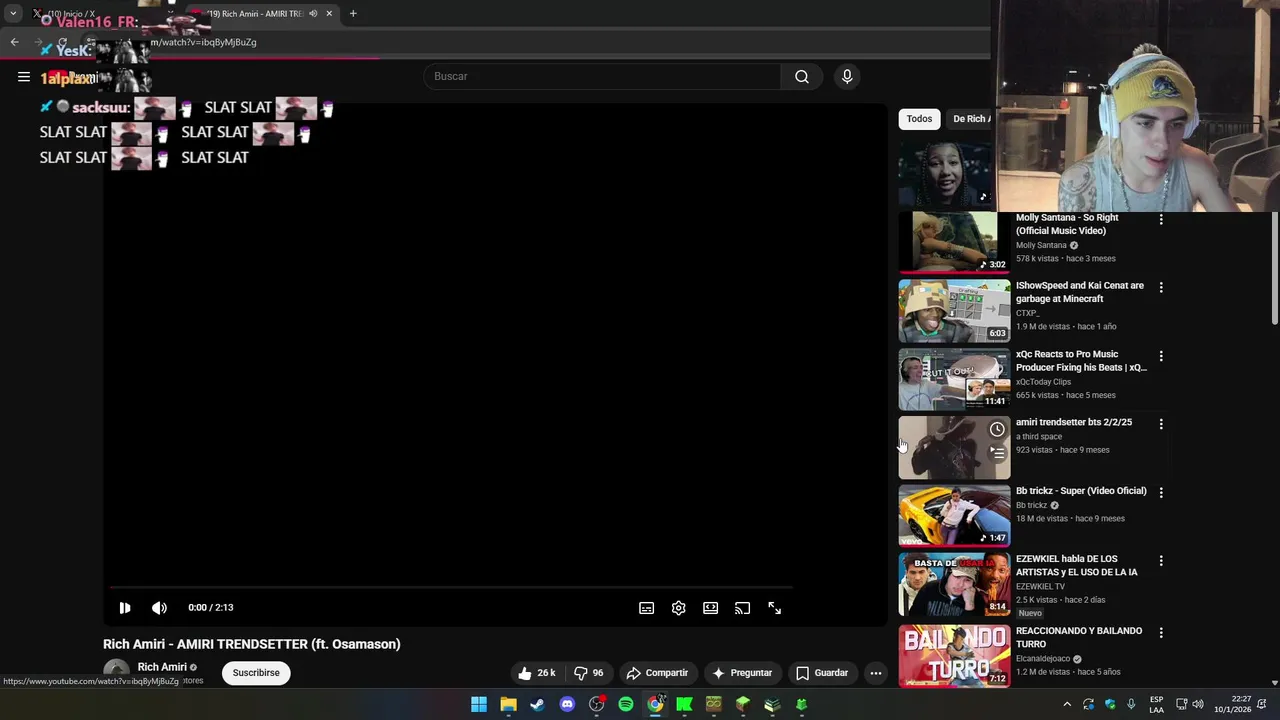This screenshot has width=1280, height=720.
Task: Click the Buscar search field
Action: point(602,77)
